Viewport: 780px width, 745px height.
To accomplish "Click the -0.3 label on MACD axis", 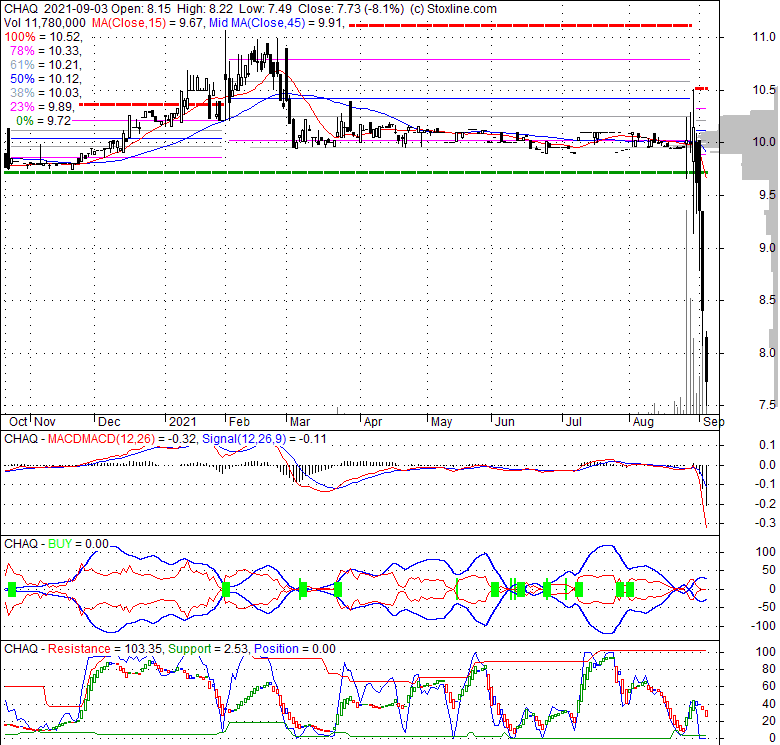I will tap(767, 523).
